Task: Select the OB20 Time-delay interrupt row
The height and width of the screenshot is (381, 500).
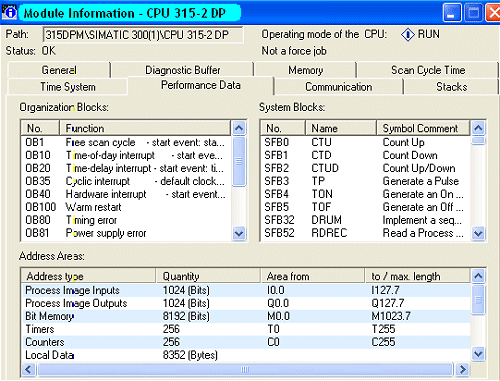Action: click(x=126, y=168)
